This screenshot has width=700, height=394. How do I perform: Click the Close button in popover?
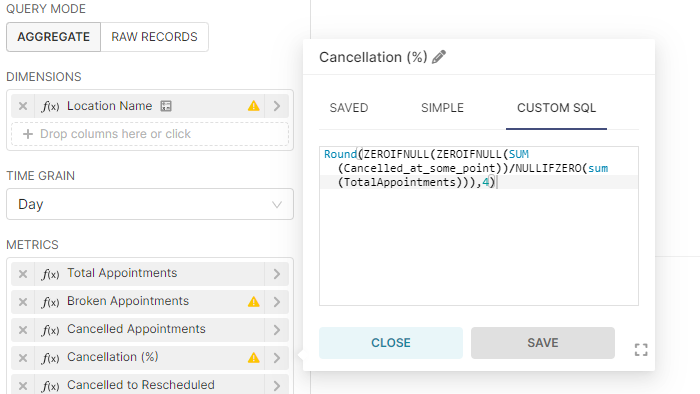pos(391,343)
